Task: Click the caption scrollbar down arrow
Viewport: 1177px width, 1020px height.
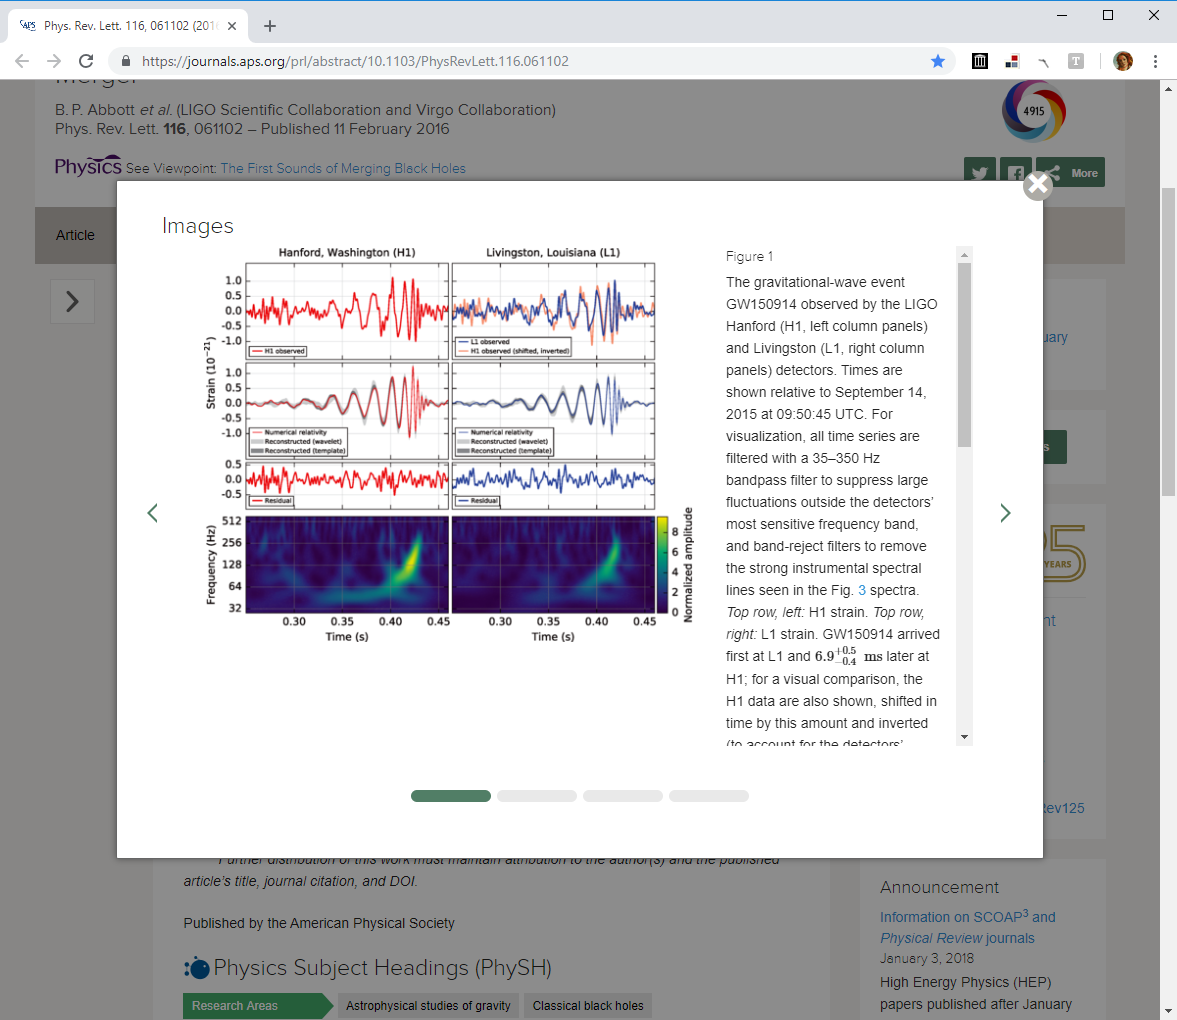Action: [x=964, y=737]
